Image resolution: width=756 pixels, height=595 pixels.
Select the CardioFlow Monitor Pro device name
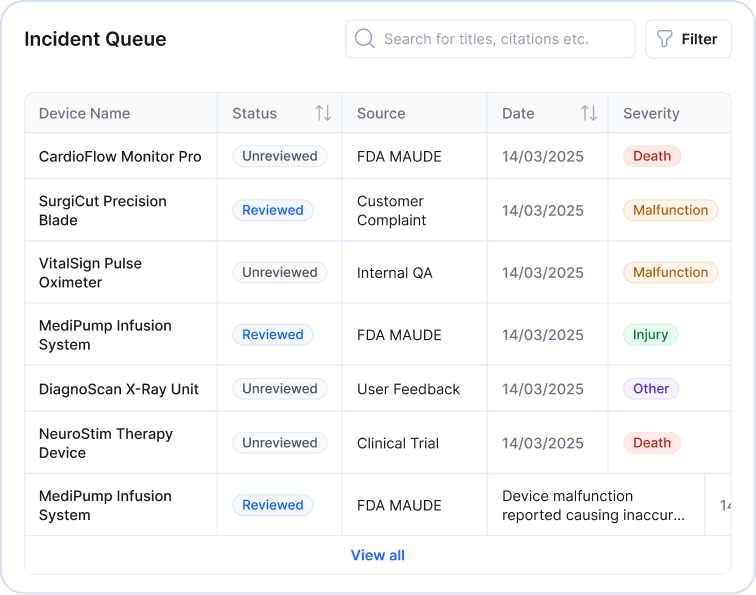pos(120,156)
